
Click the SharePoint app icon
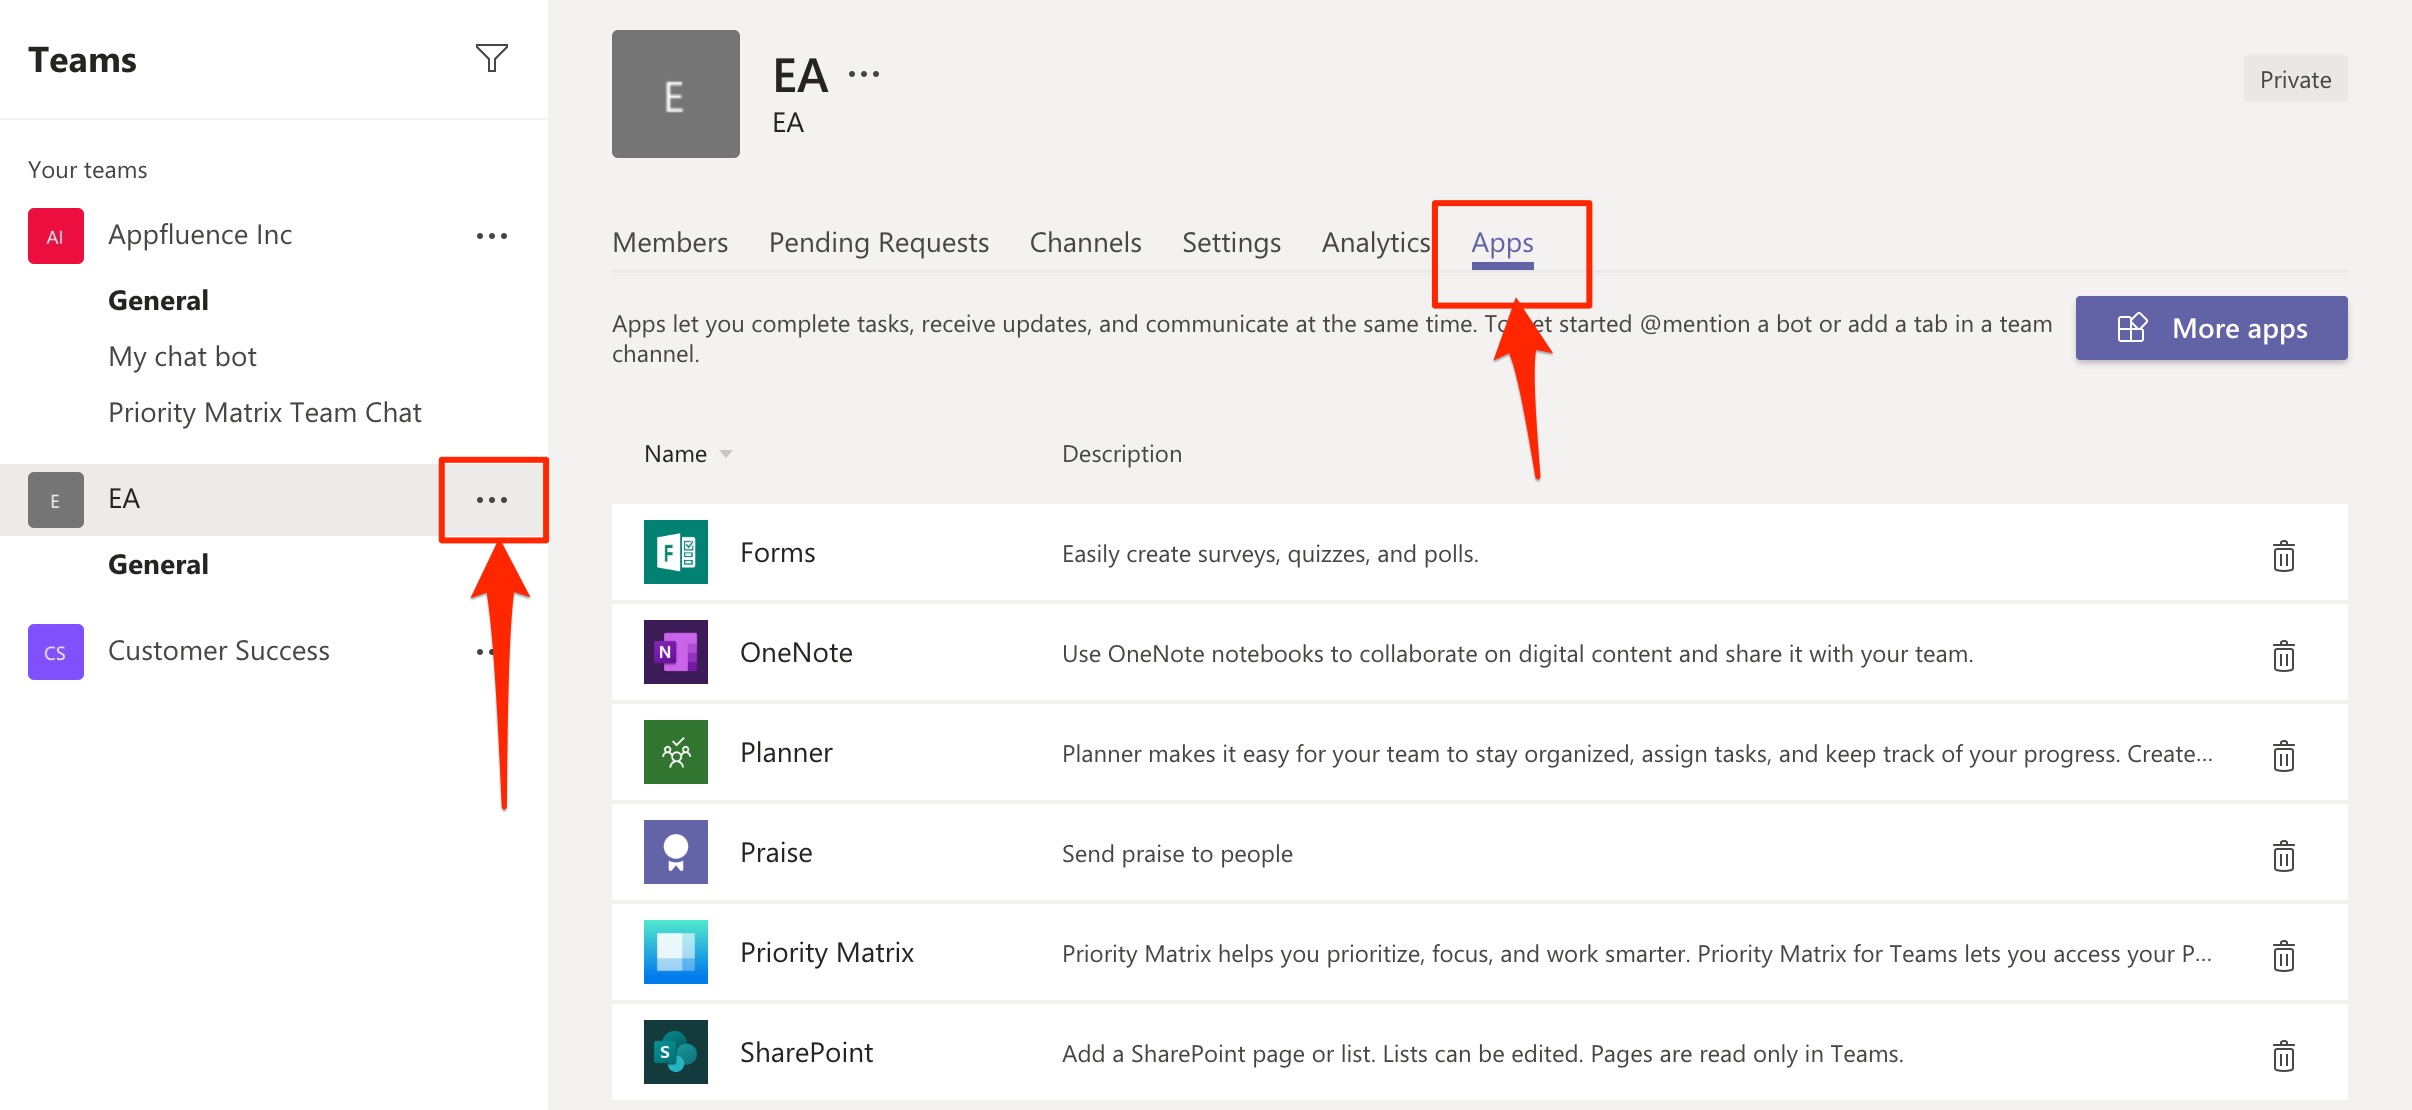675,1052
